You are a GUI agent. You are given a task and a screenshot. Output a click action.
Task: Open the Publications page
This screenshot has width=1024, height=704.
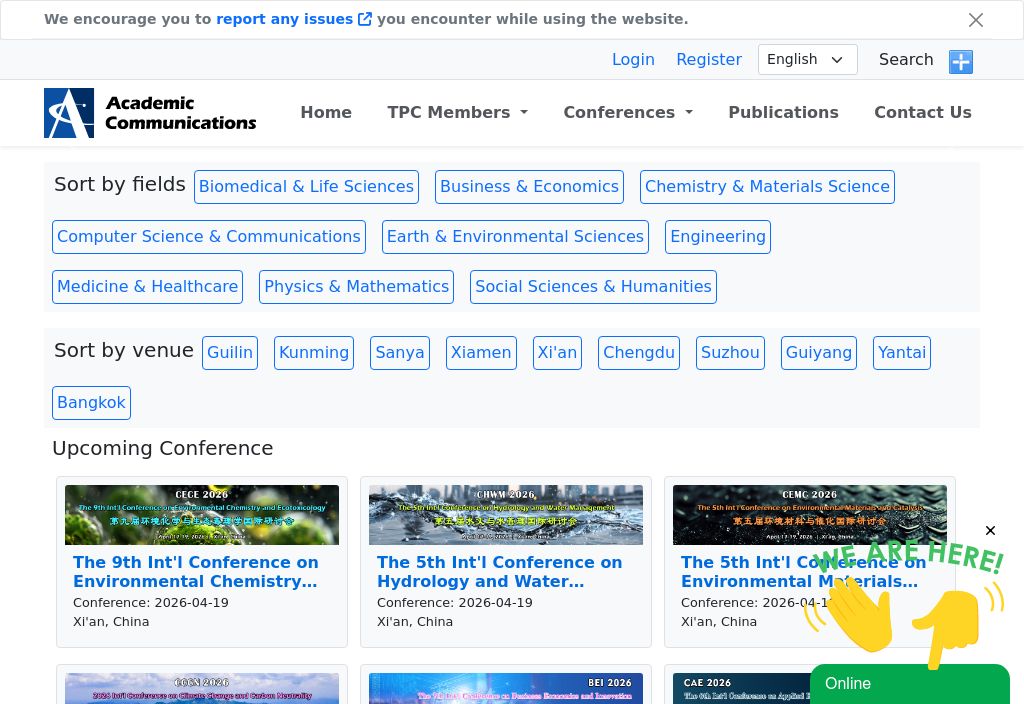pyautogui.click(x=783, y=112)
